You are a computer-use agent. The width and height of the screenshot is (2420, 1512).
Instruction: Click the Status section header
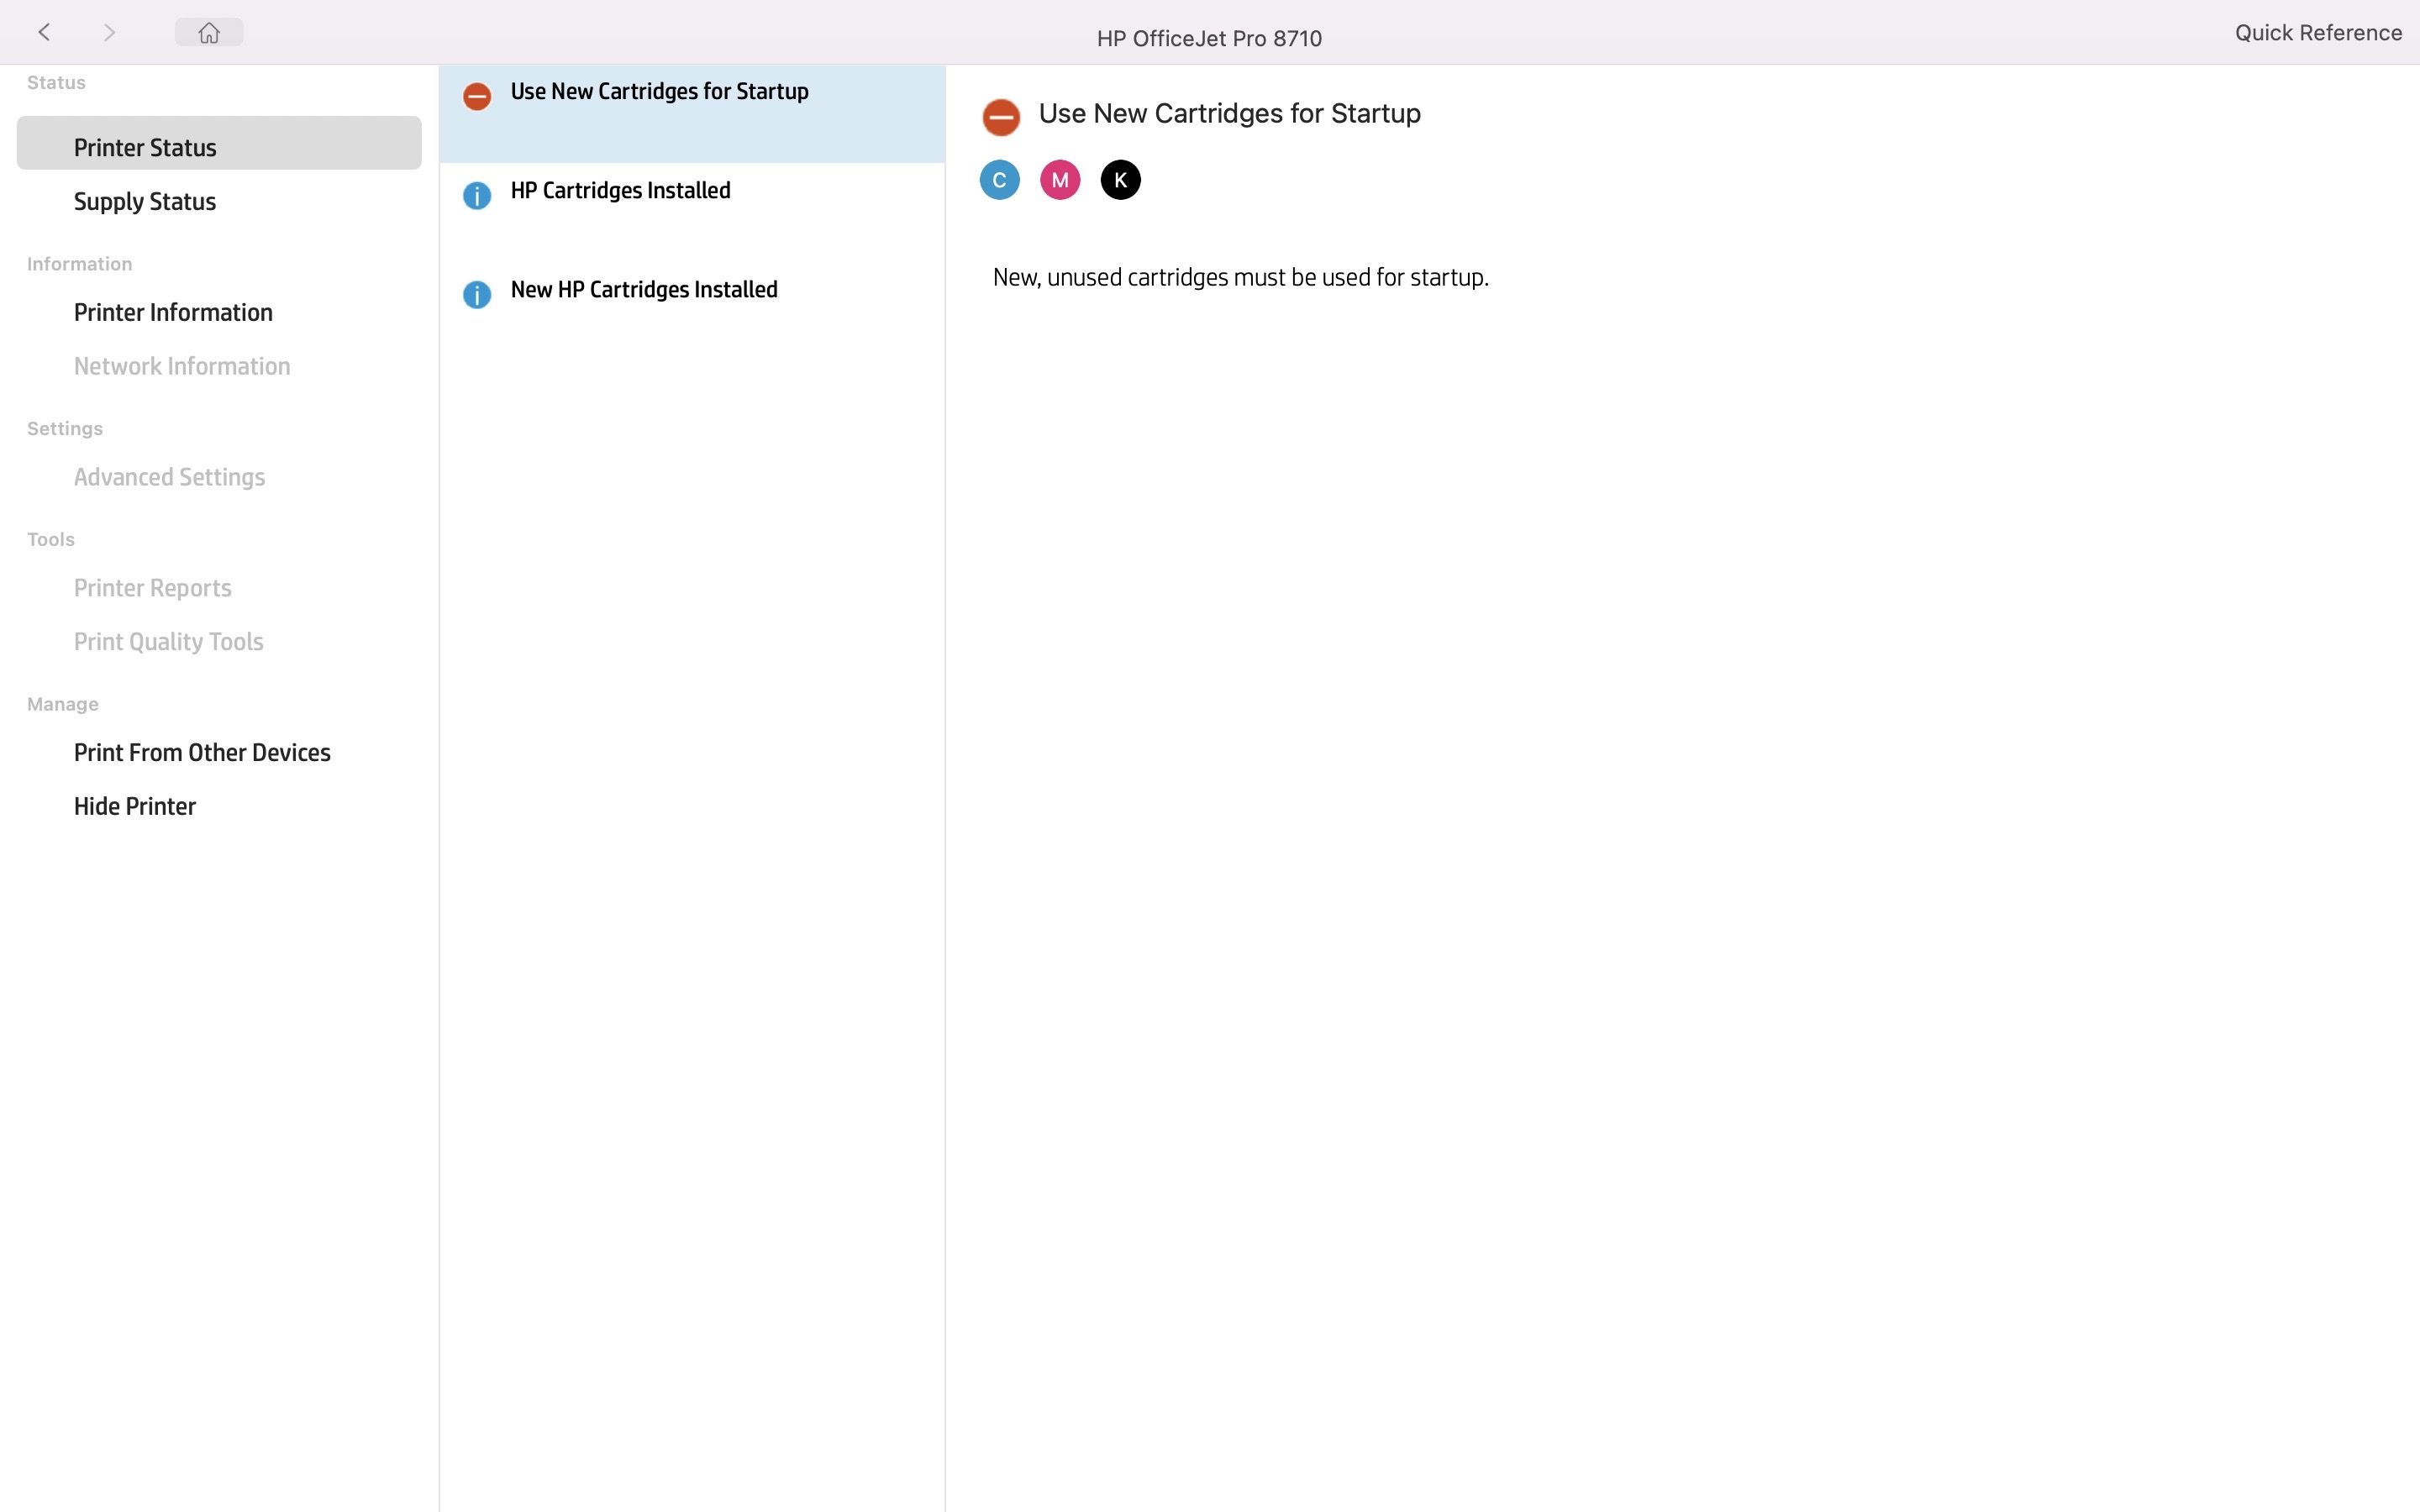click(56, 83)
